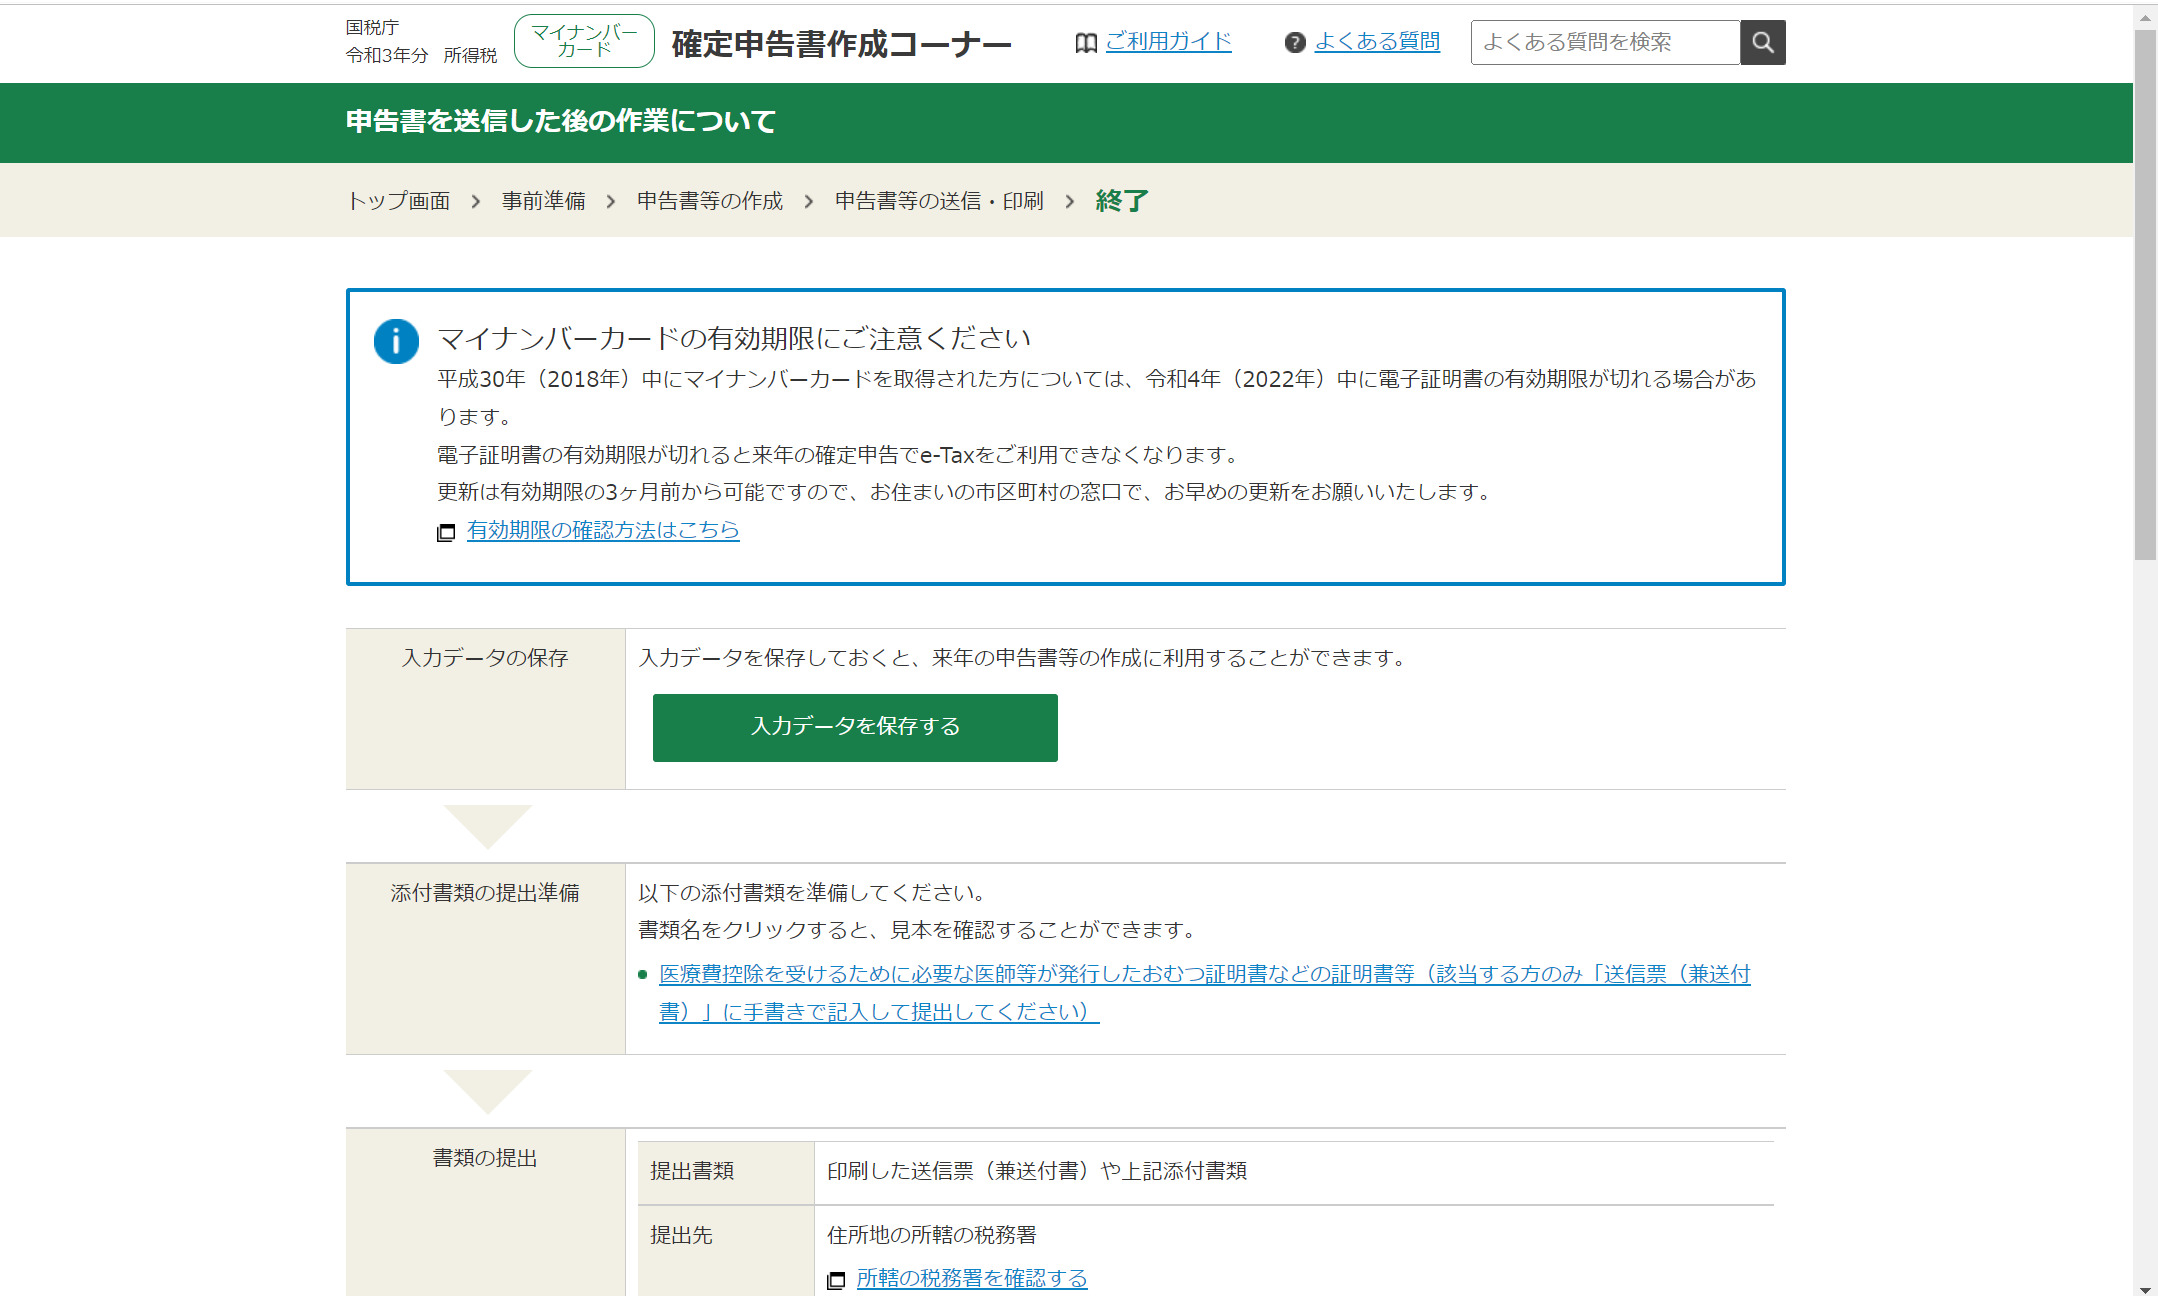Click scrollbar down arrow at bottom right
2158x1296 pixels.
point(2145,1288)
